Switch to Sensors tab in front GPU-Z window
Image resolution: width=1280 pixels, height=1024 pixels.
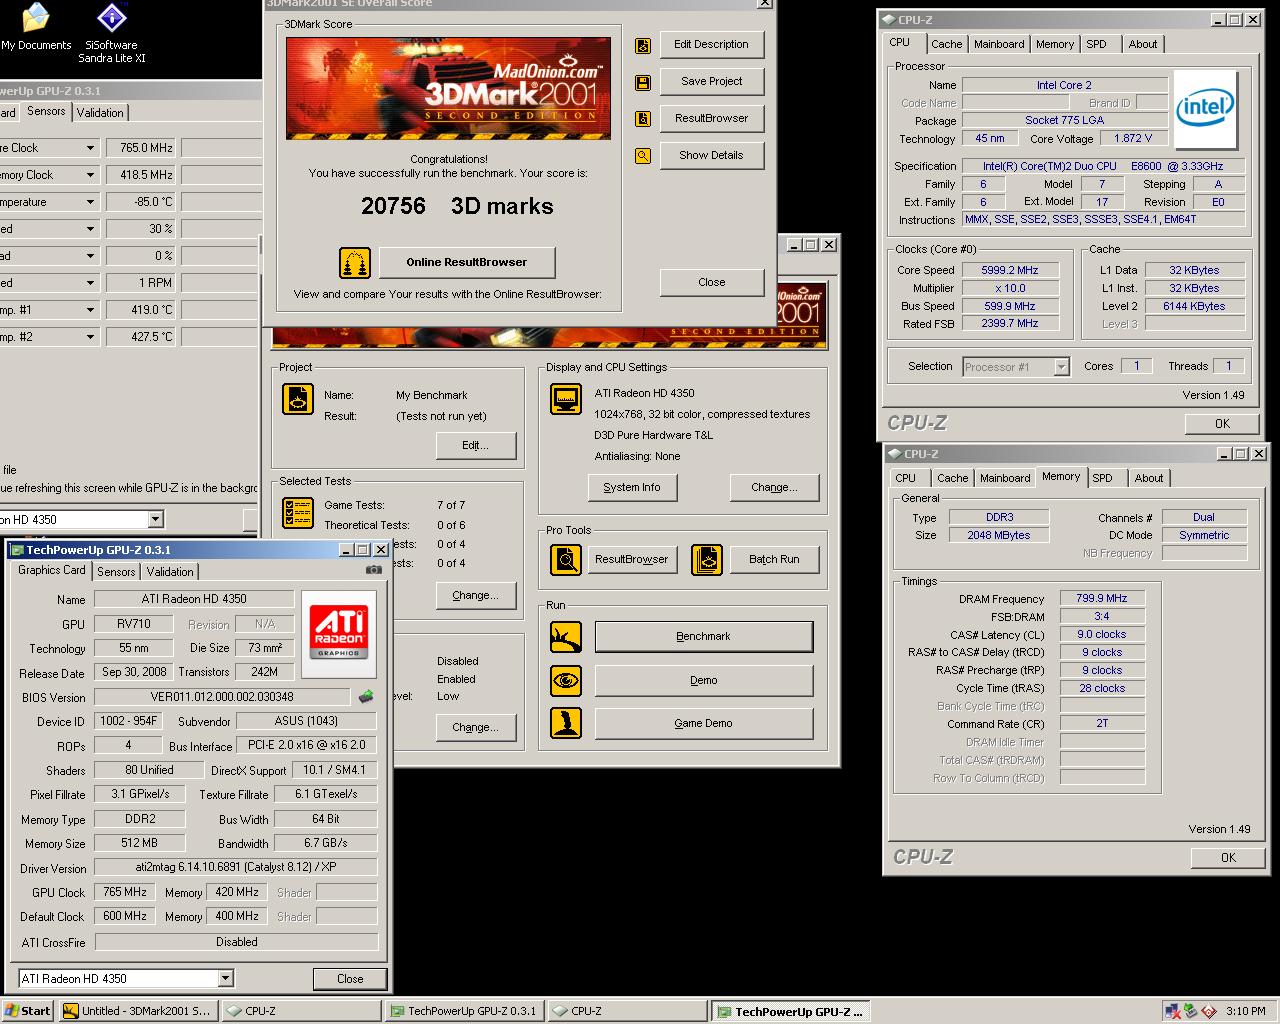click(116, 572)
